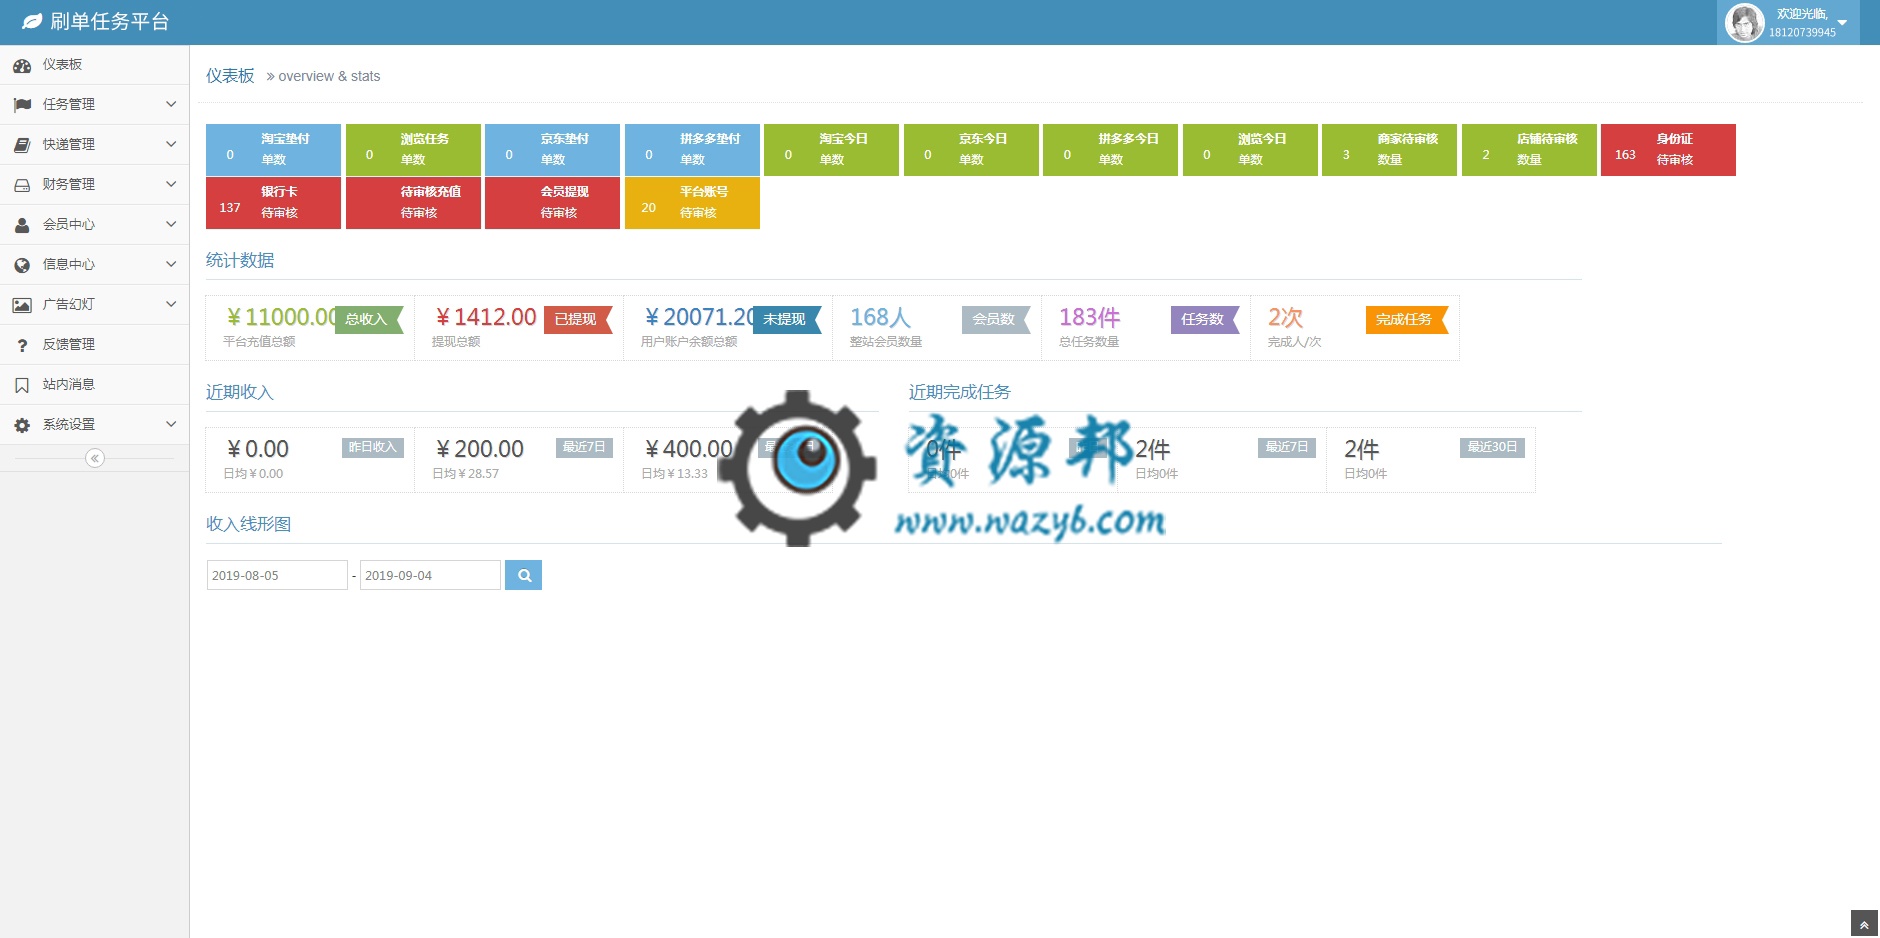The width and height of the screenshot is (1880, 938).
Task: Click the 168人 member count
Action: coord(880,317)
